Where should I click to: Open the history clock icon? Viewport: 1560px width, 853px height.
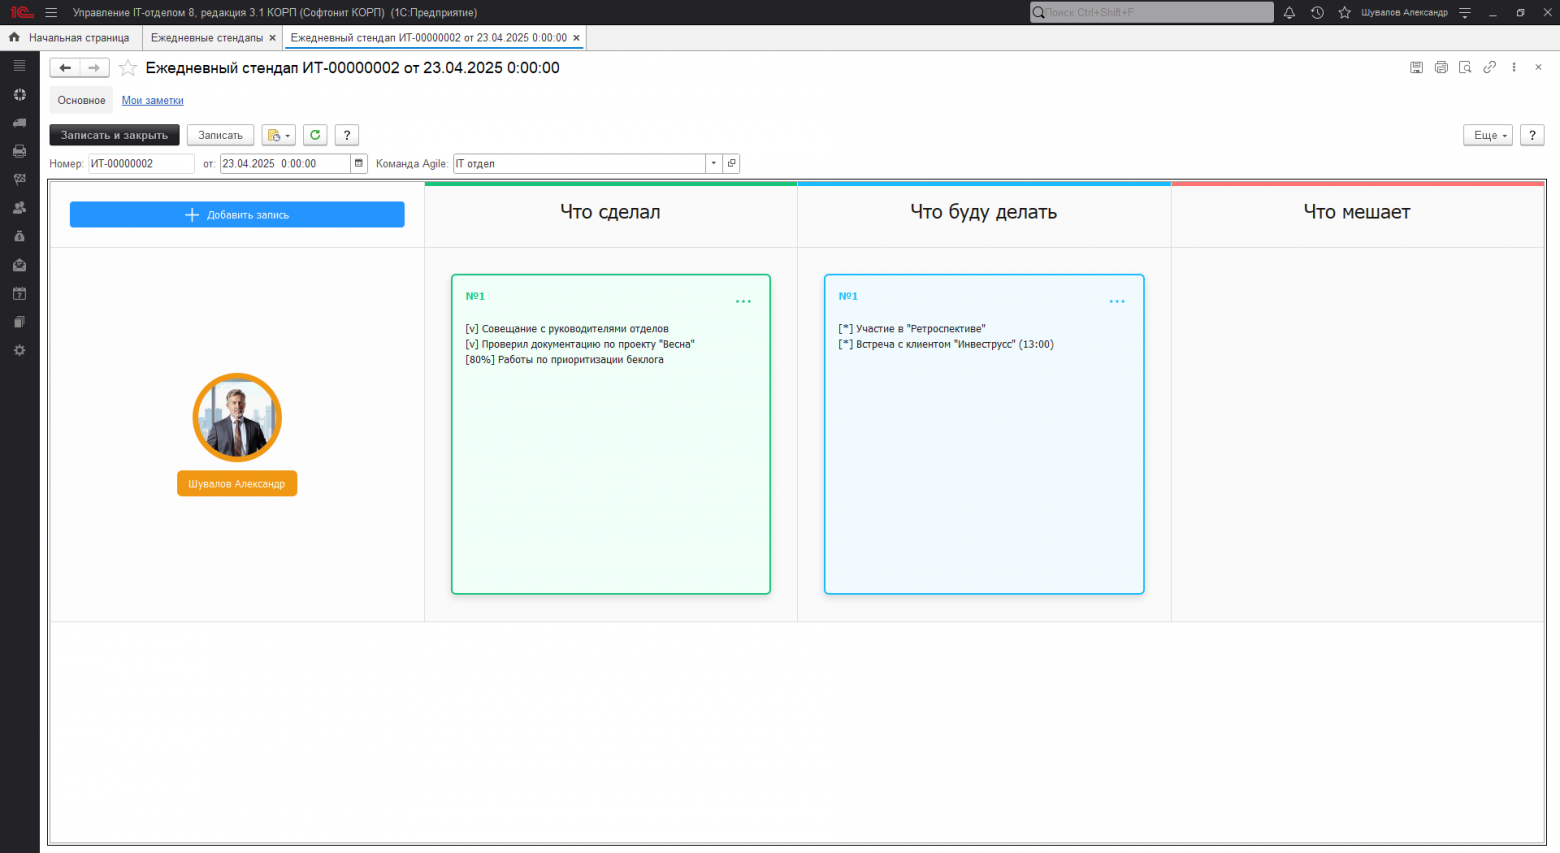coord(1317,12)
